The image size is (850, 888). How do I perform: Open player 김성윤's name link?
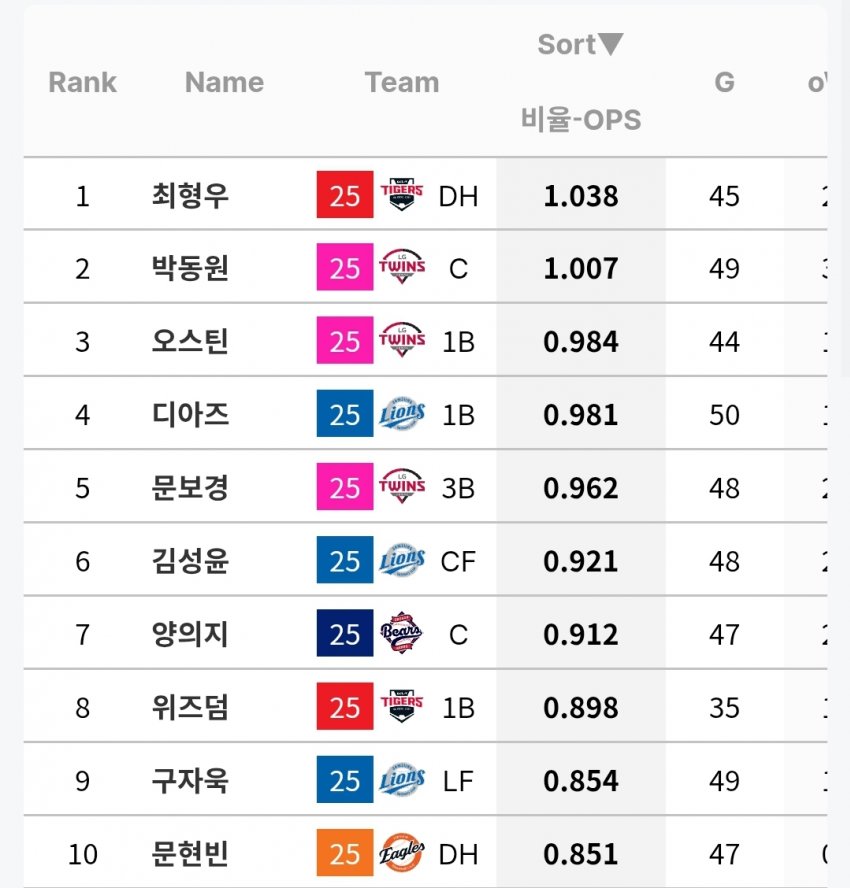(x=190, y=561)
